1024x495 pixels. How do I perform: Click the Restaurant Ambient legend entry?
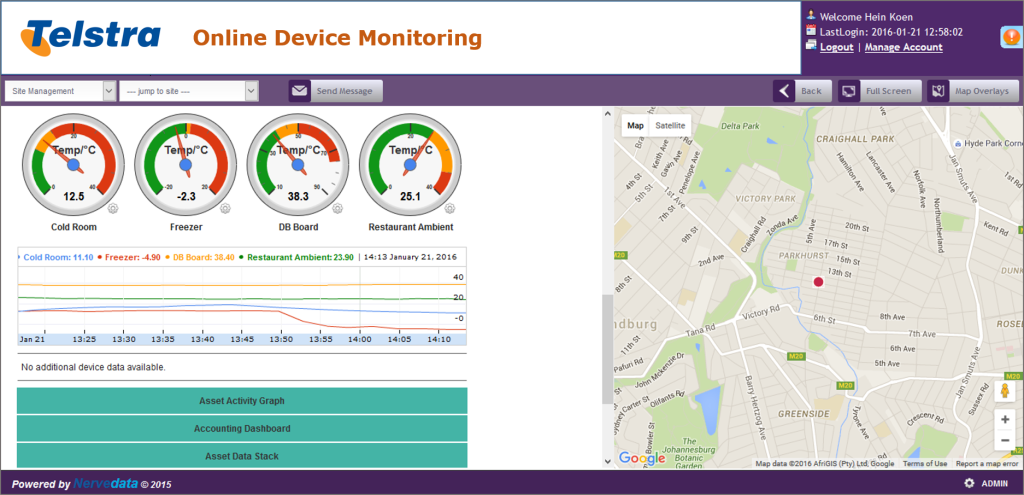(x=298, y=257)
